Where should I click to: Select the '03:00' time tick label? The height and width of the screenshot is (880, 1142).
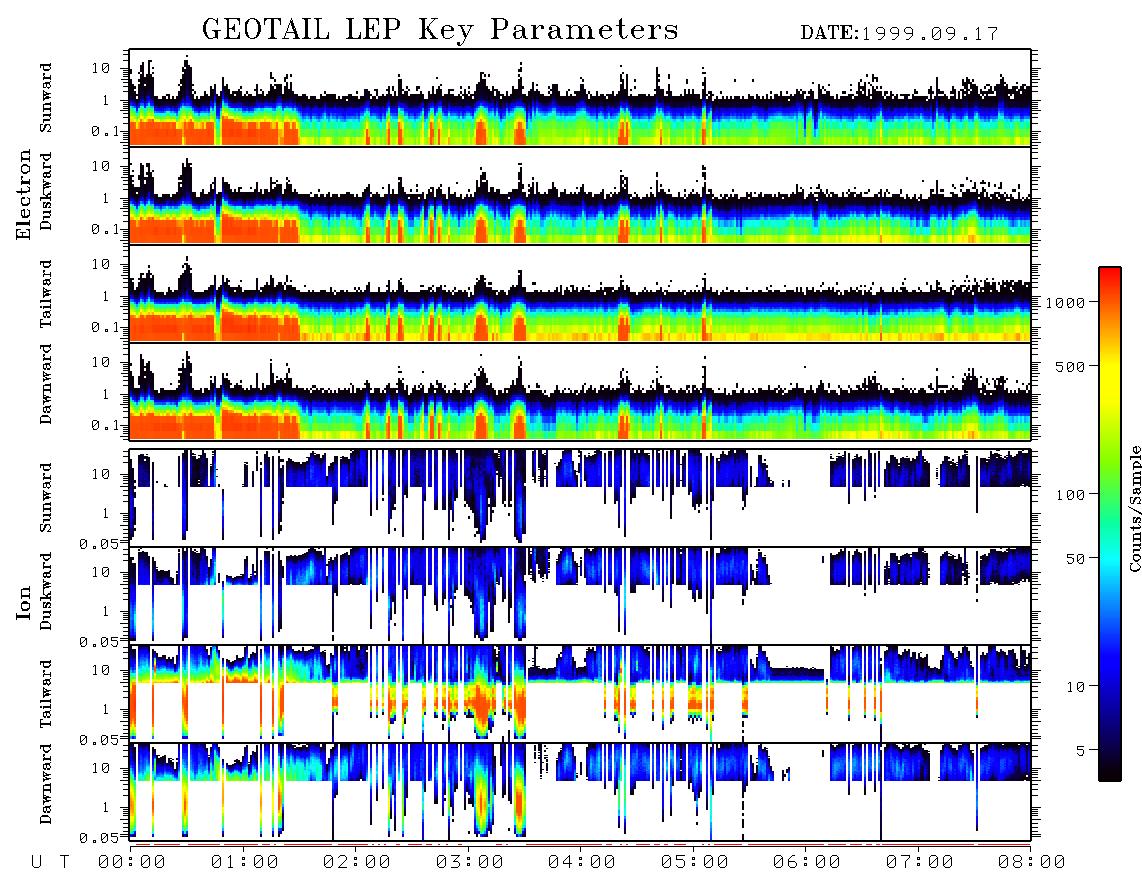coord(470,862)
